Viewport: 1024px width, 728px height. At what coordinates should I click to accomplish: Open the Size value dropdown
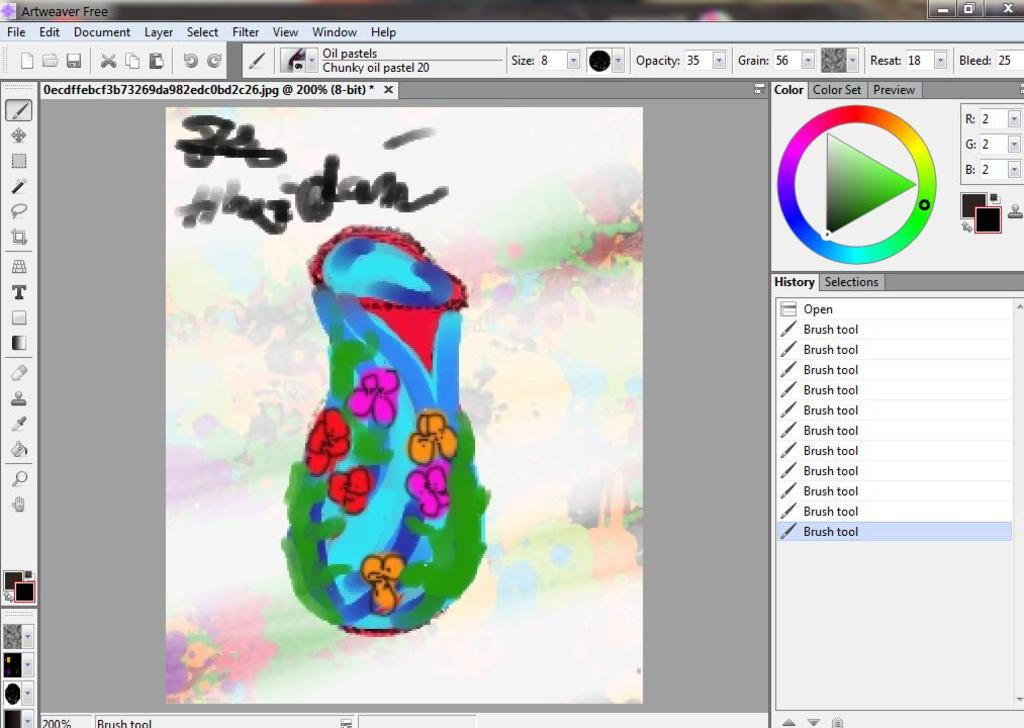point(573,61)
